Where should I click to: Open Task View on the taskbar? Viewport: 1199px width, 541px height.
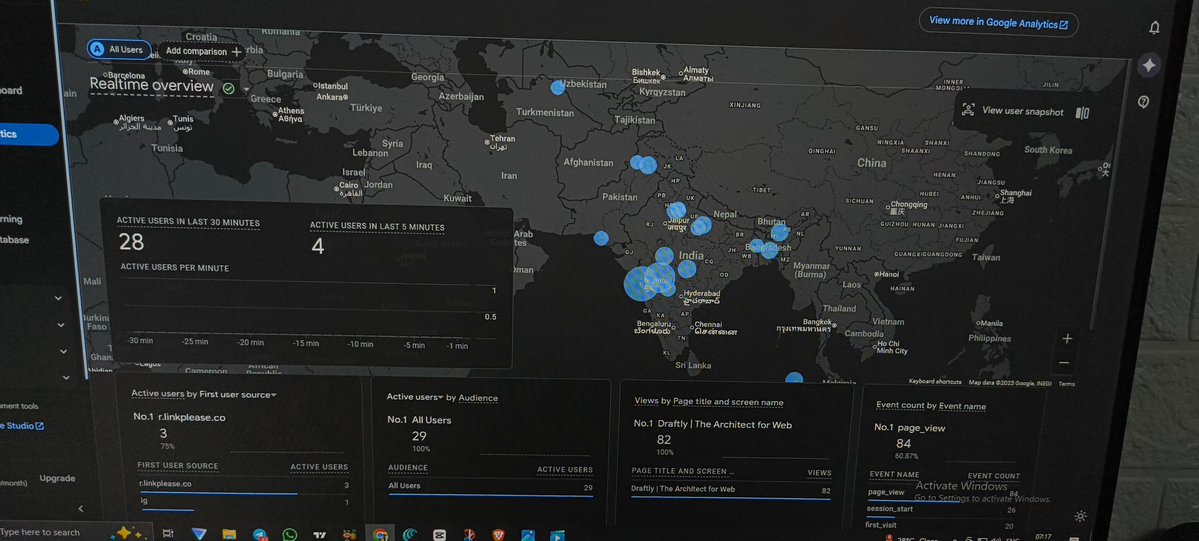pos(168,533)
